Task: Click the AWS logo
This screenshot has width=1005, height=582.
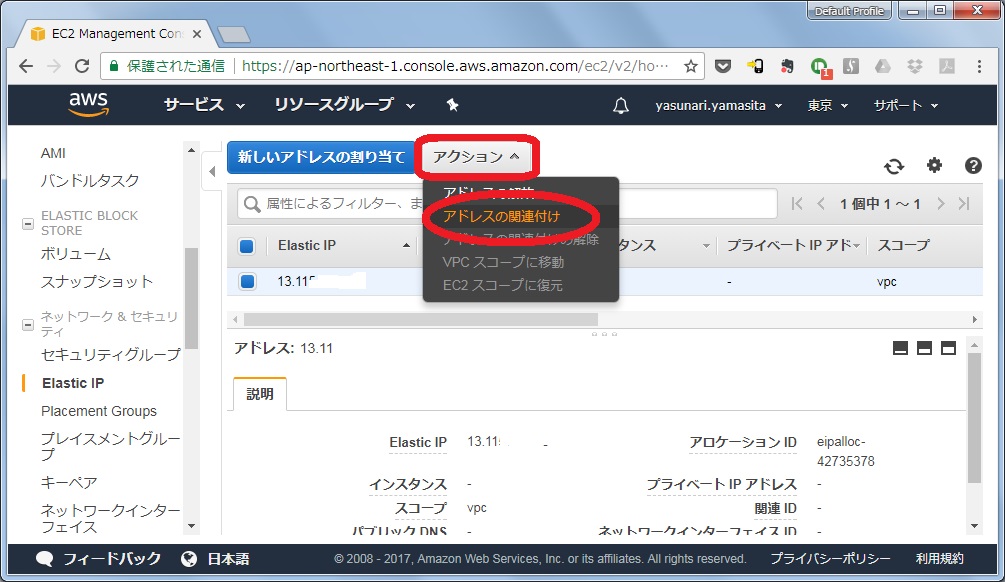Action: point(88,104)
